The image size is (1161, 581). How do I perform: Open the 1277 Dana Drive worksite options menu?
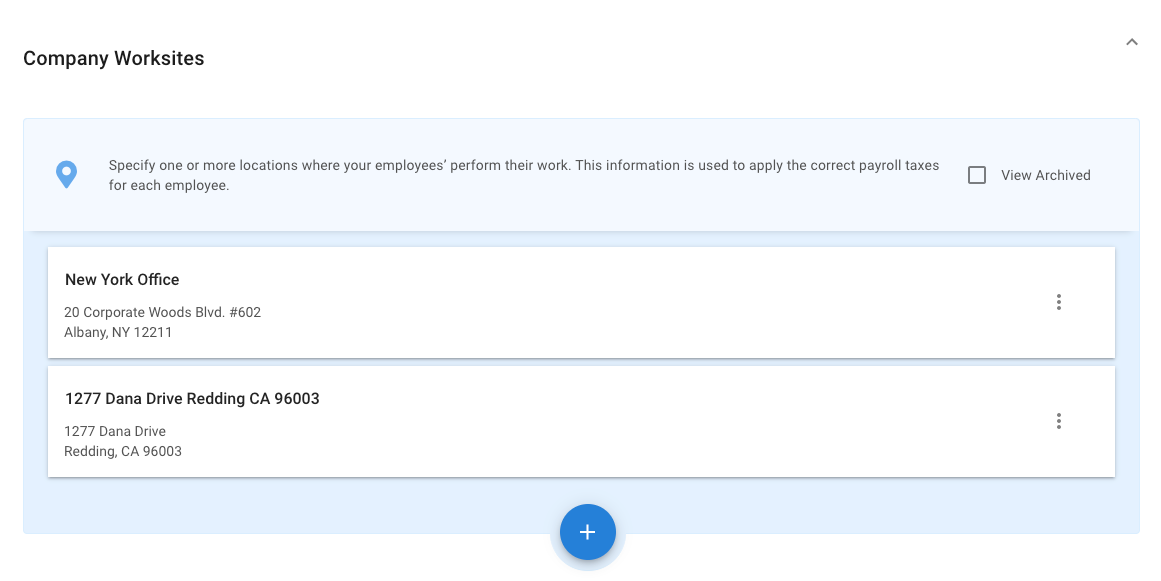1058,421
